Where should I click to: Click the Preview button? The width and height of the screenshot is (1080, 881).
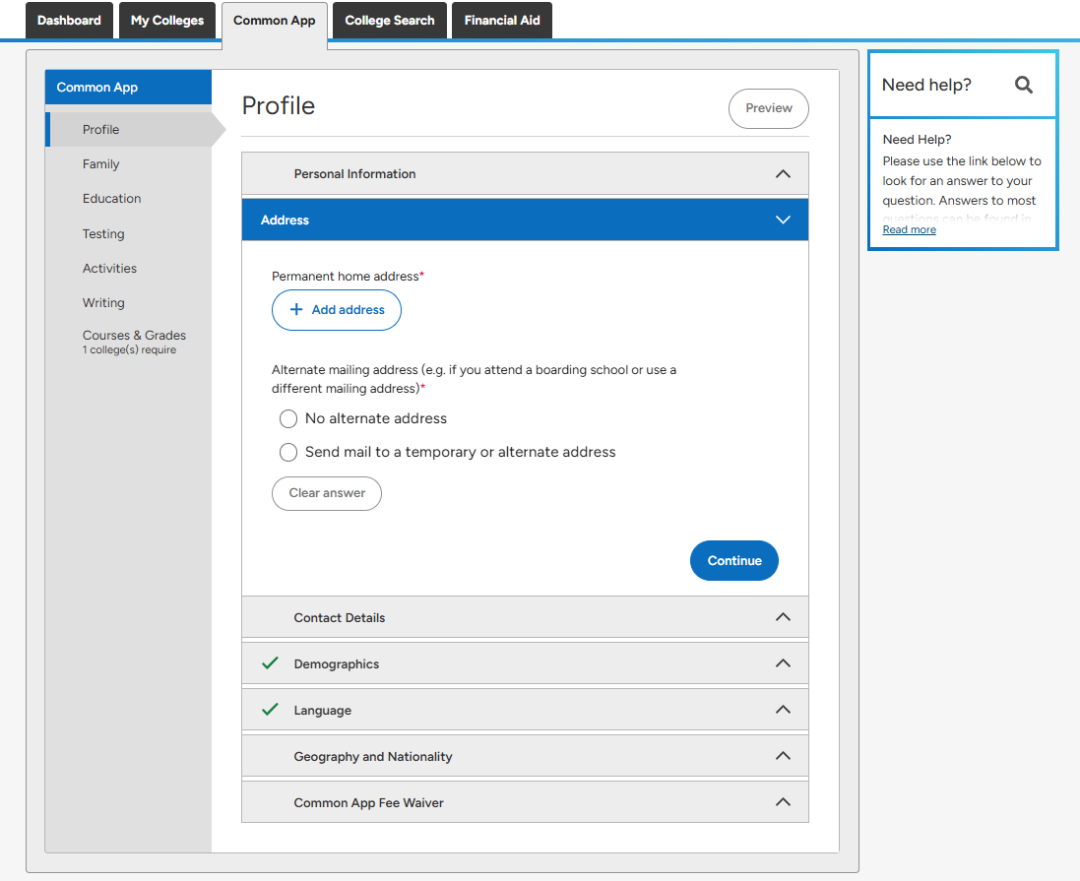pyautogui.click(x=769, y=108)
